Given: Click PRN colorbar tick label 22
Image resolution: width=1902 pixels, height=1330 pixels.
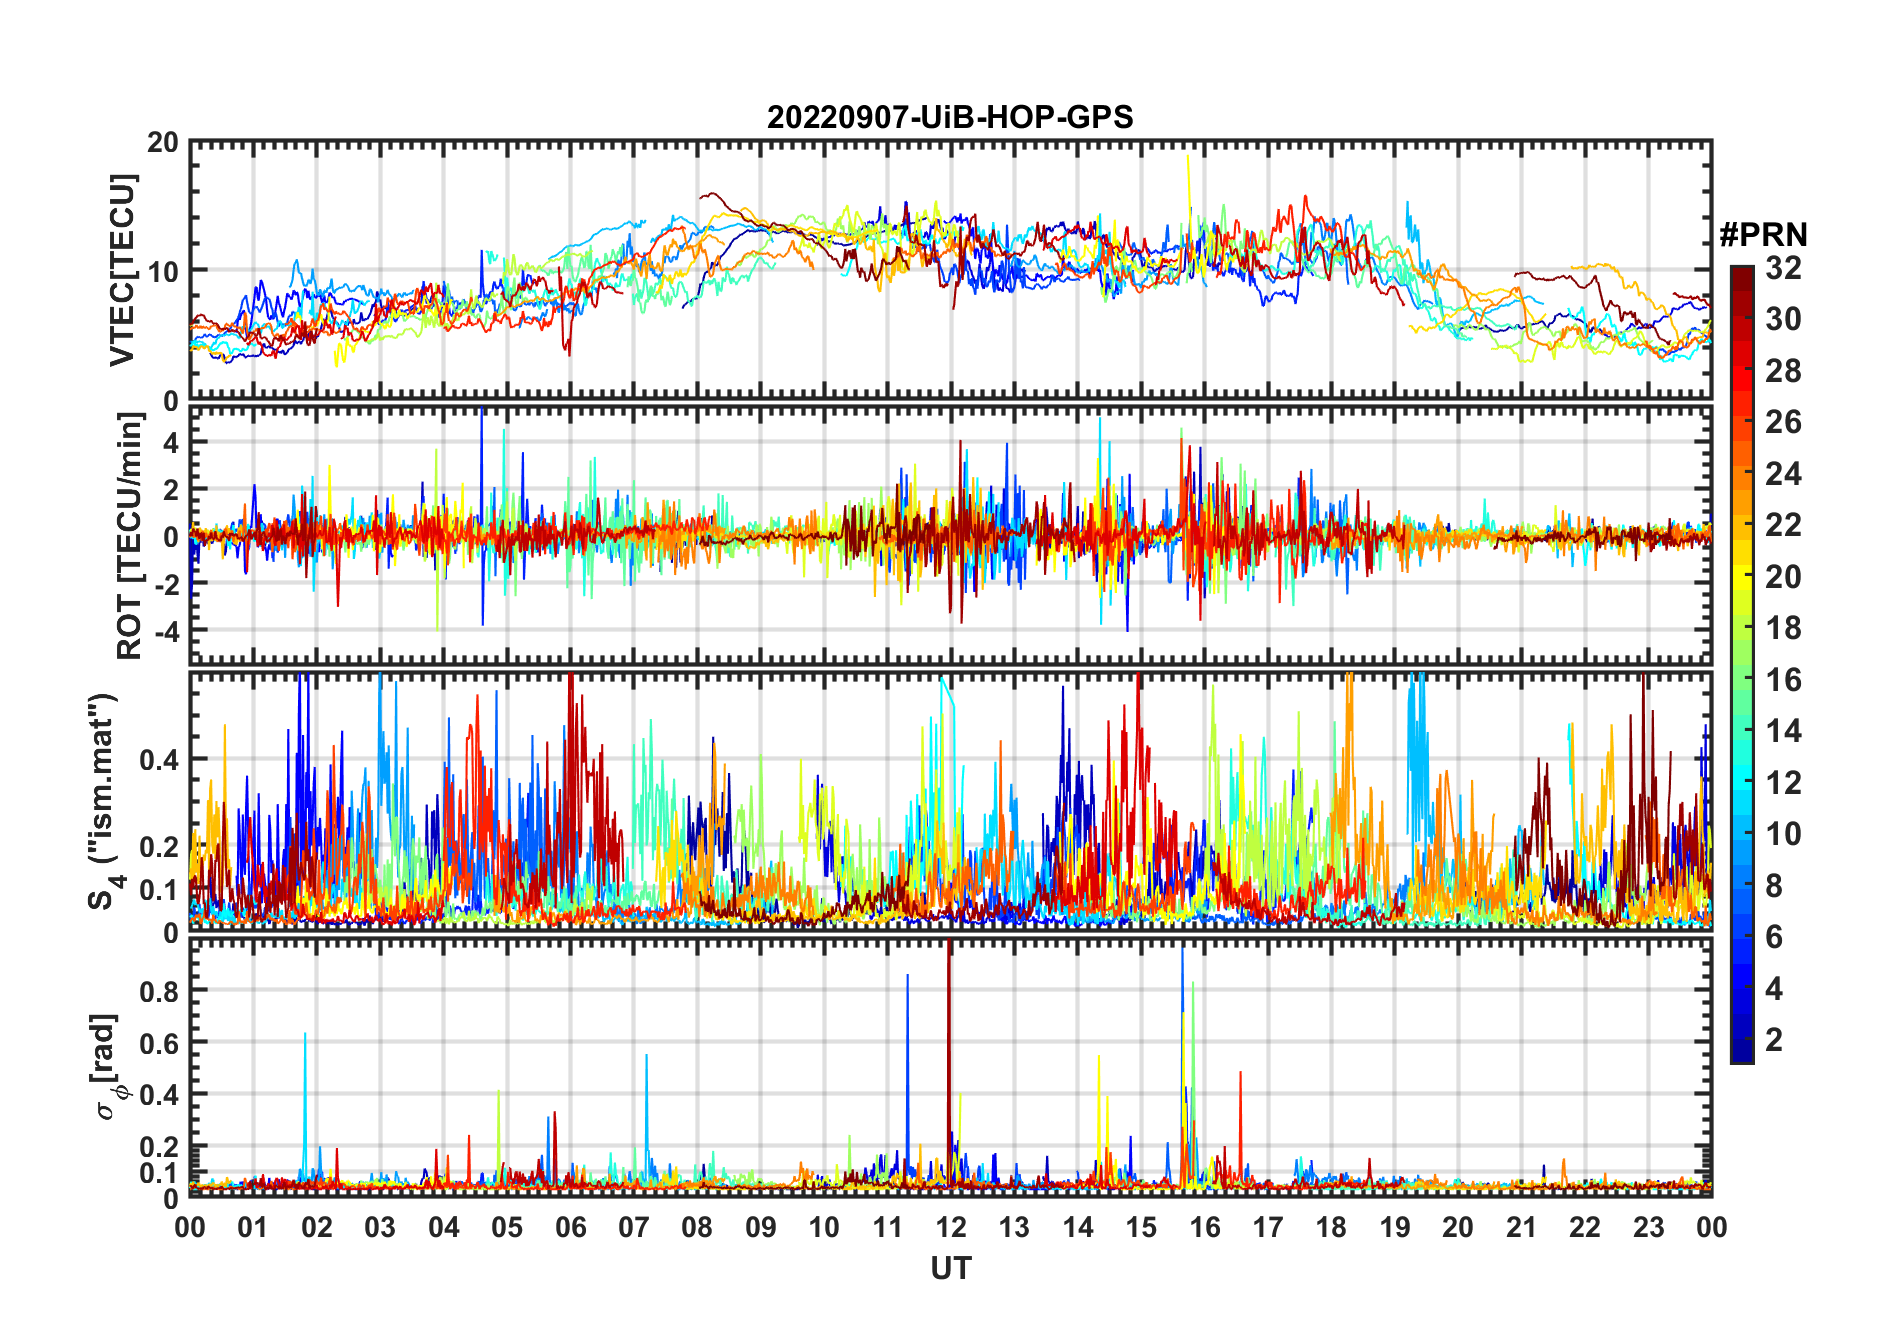Looking at the screenshot, I should (x=1783, y=524).
